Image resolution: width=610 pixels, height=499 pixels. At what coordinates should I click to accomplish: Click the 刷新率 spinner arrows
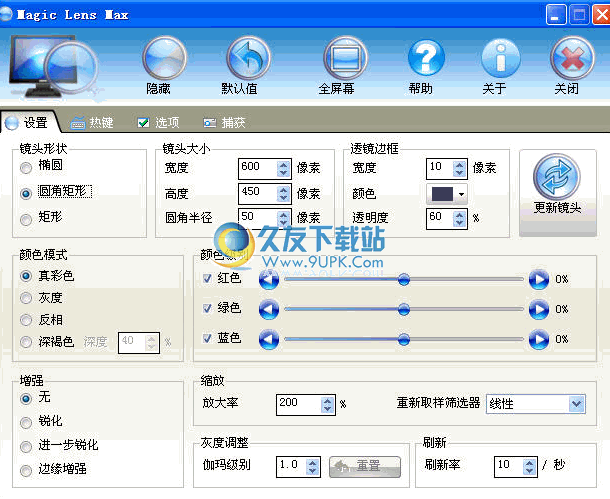(x=529, y=467)
